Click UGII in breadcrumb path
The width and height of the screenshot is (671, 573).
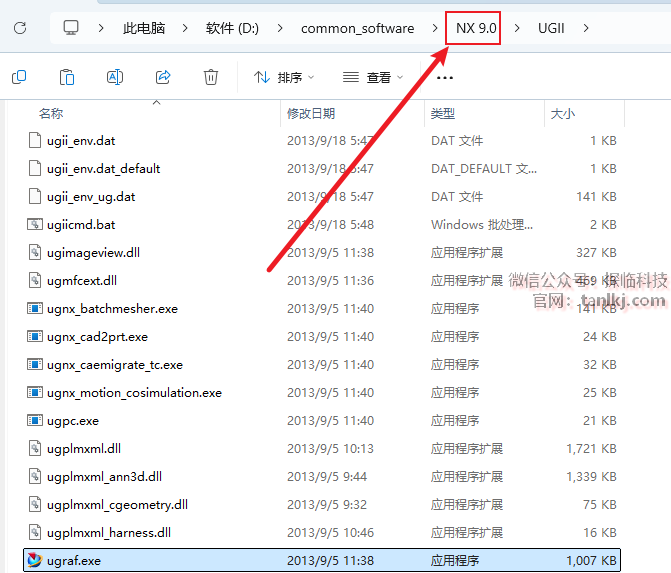(551, 28)
